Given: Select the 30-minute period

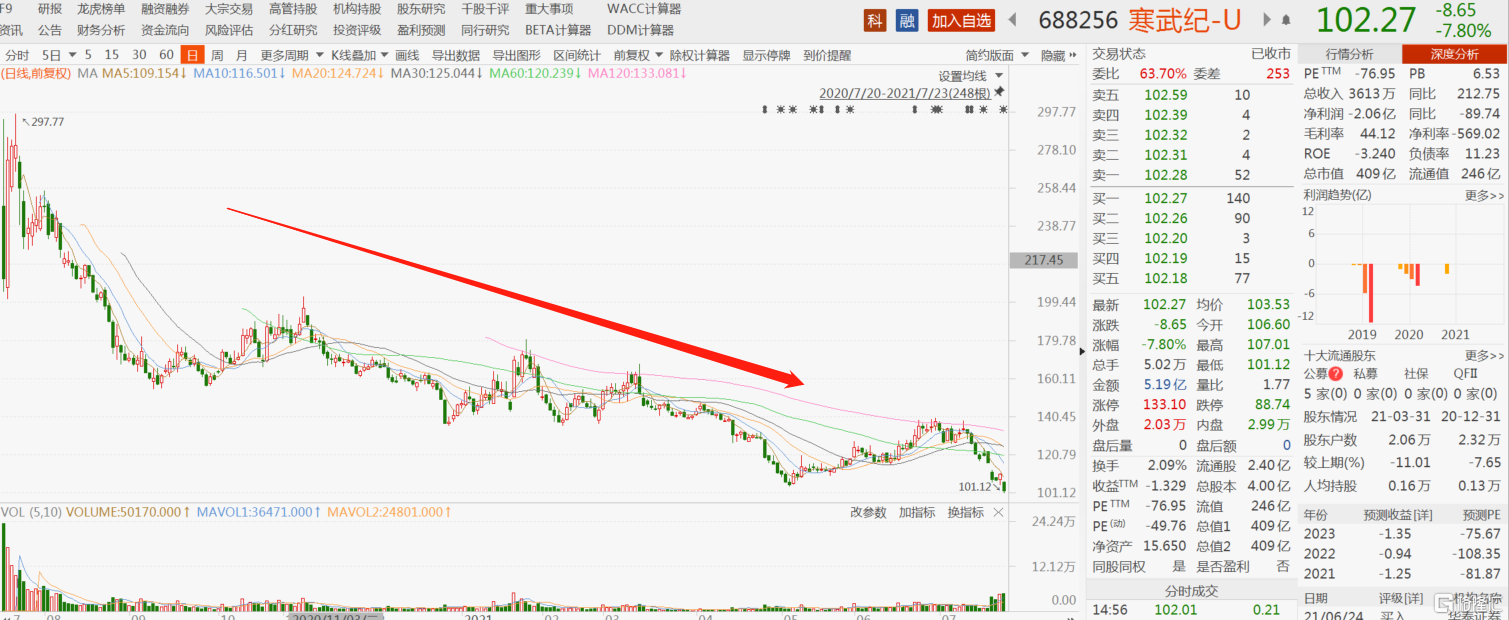Looking at the screenshot, I should (x=139, y=56).
